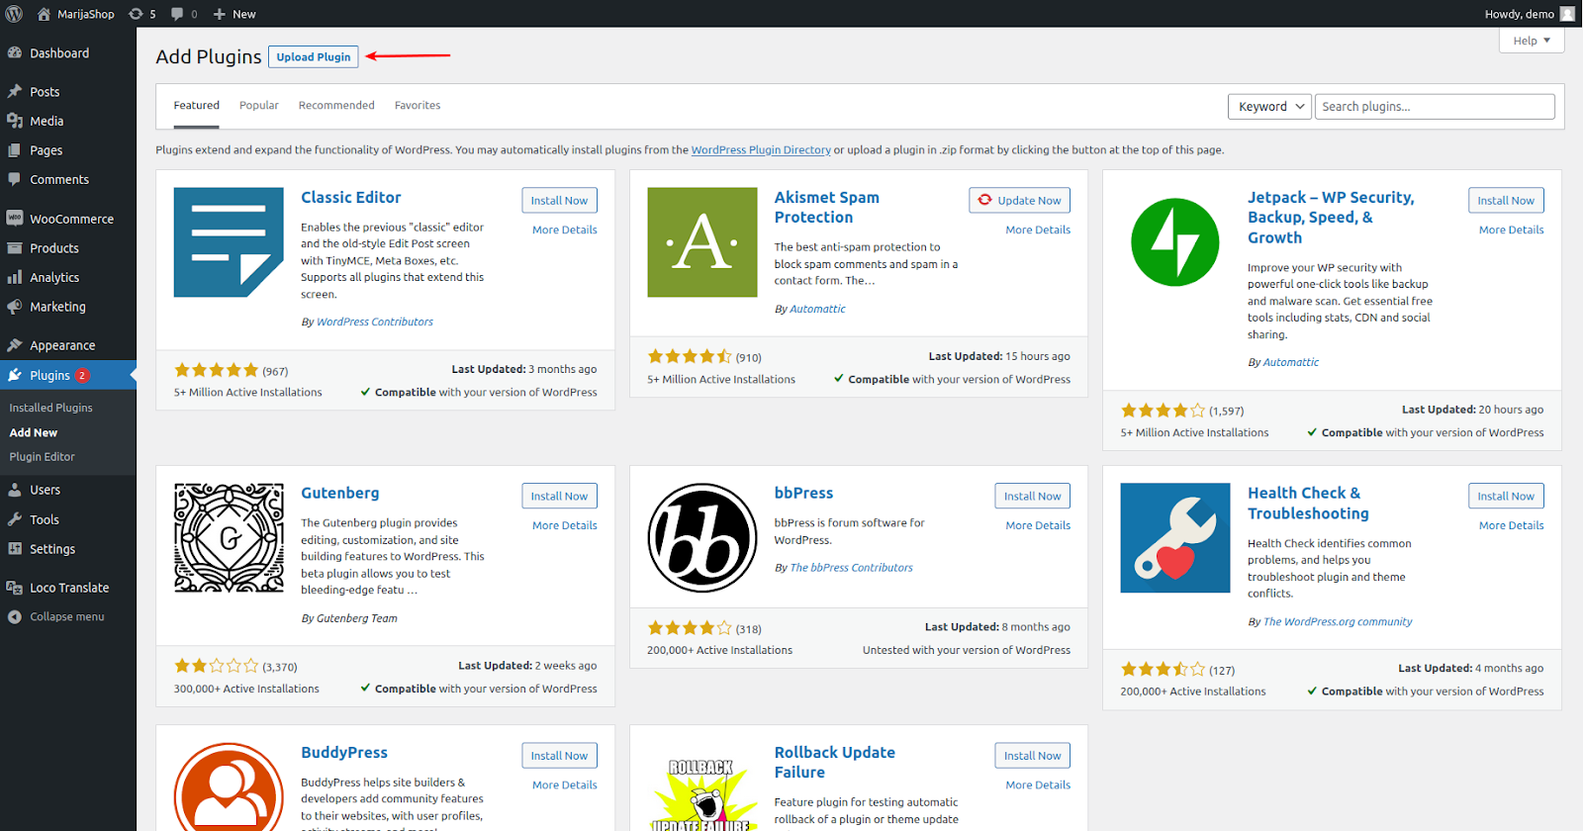This screenshot has height=831, width=1583.
Task: Click Update Now for Akismet
Action: (1019, 200)
